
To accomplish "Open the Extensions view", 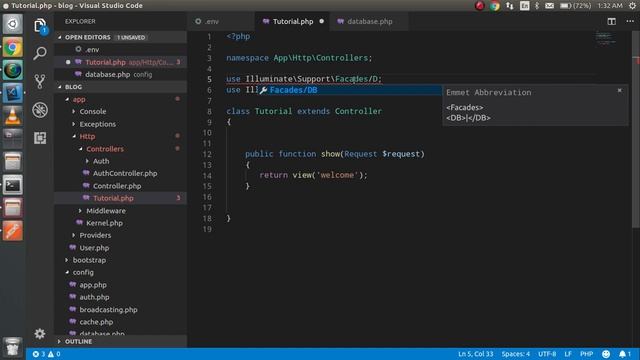I will [40, 138].
